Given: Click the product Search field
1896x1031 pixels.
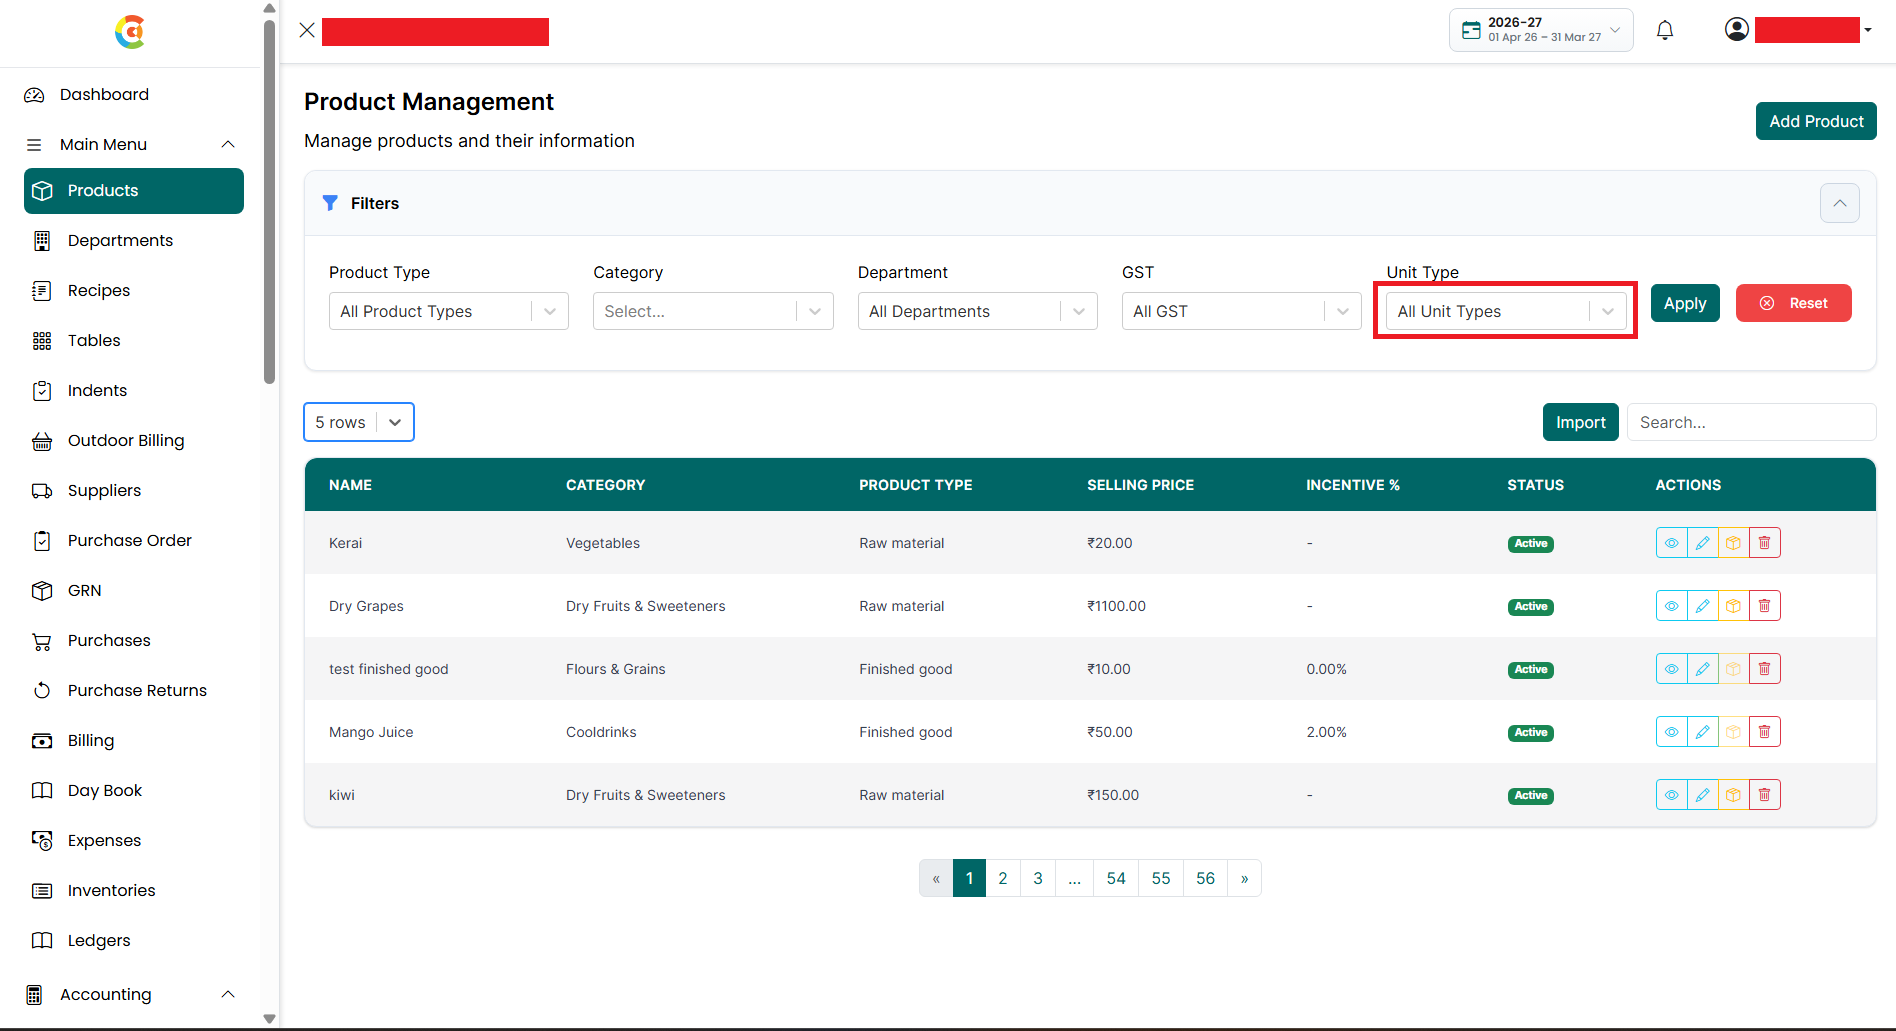Looking at the screenshot, I should point(1751,422).
